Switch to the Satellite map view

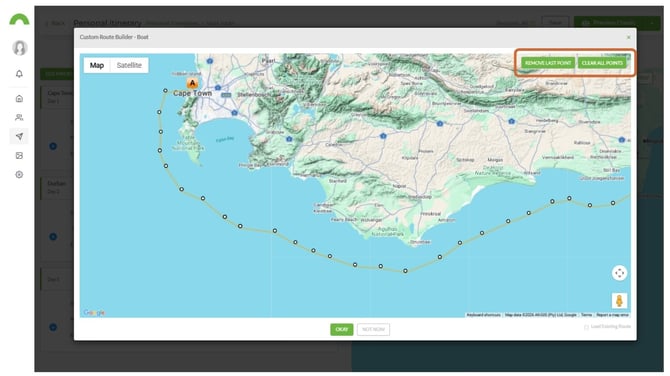[129, 65]
